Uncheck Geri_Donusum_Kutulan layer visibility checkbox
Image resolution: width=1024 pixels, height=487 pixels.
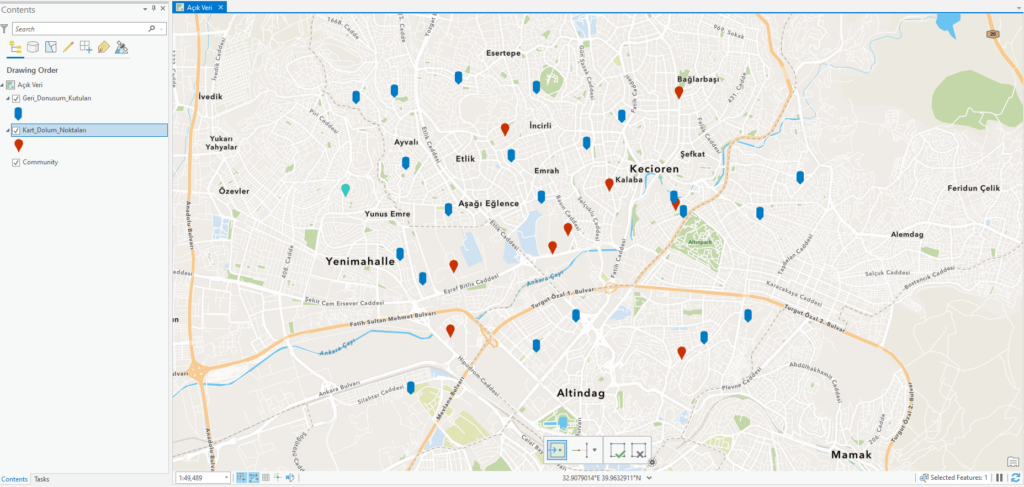[x=16, y=98]
